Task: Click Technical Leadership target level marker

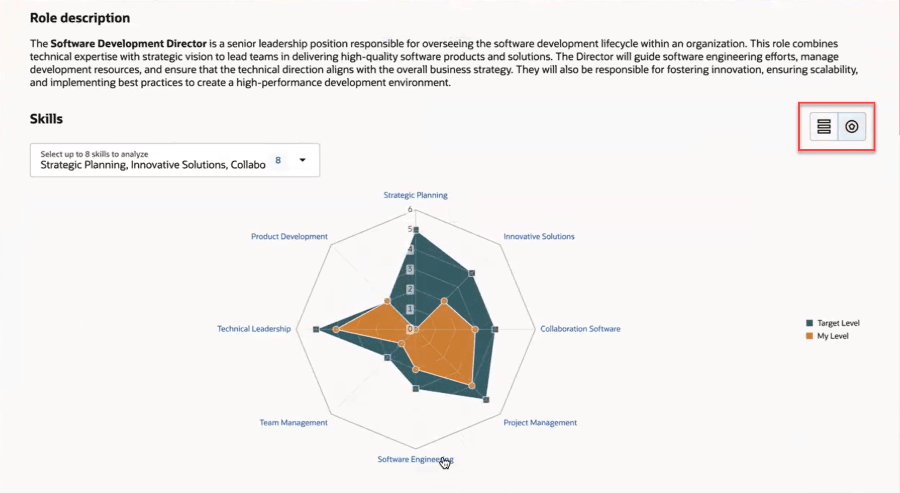Action: (x=316, y=329)
